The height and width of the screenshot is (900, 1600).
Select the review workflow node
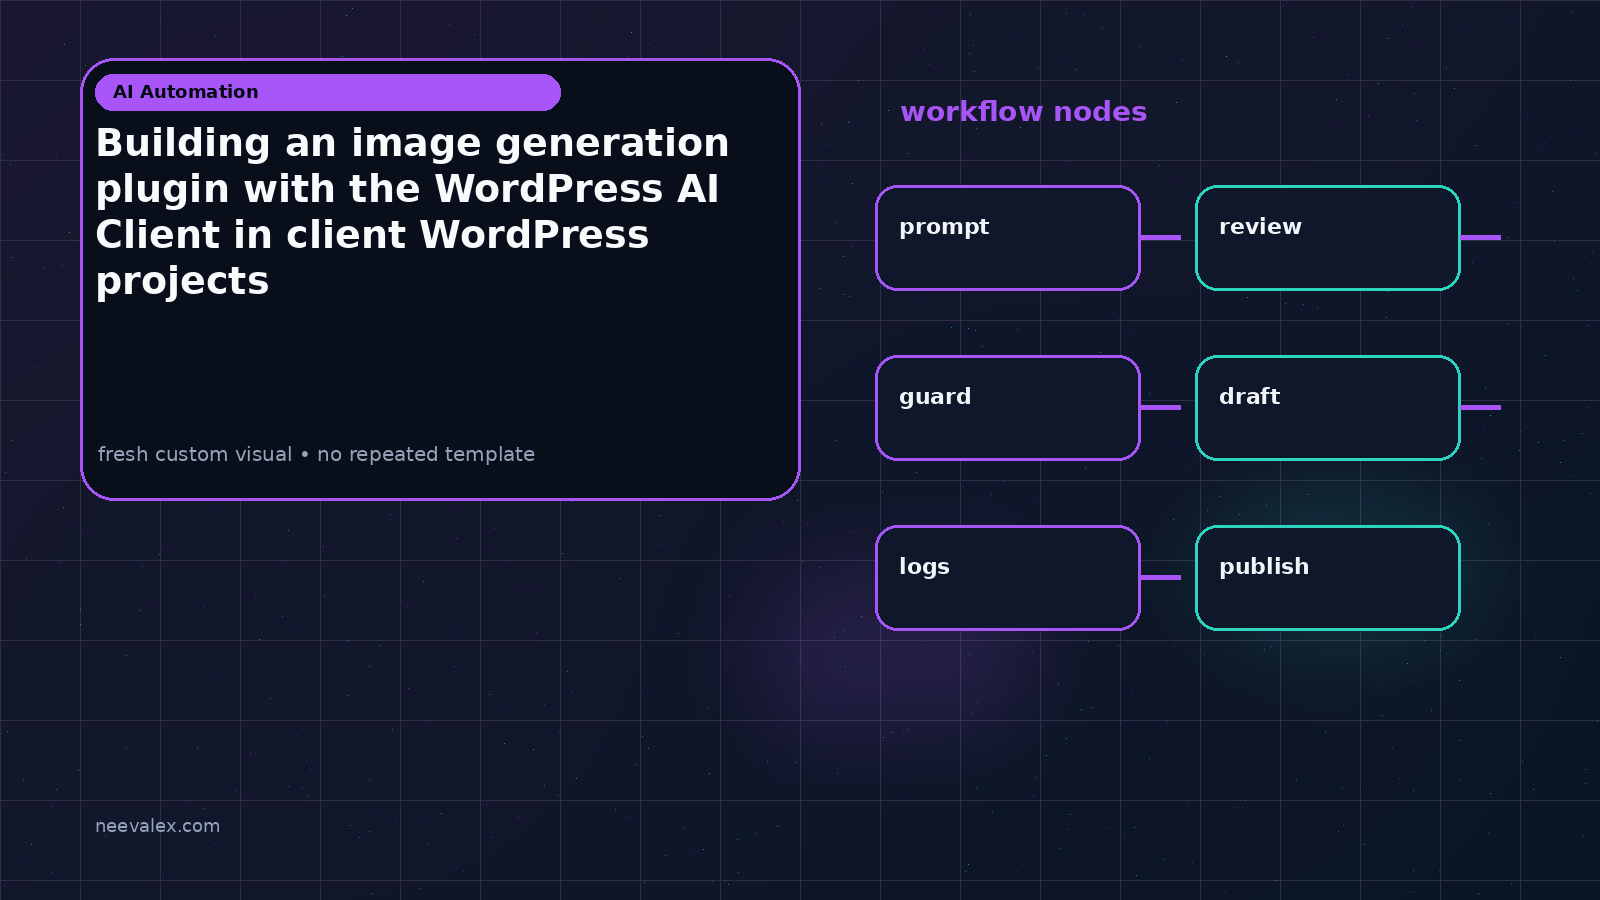pos(1328,238)
